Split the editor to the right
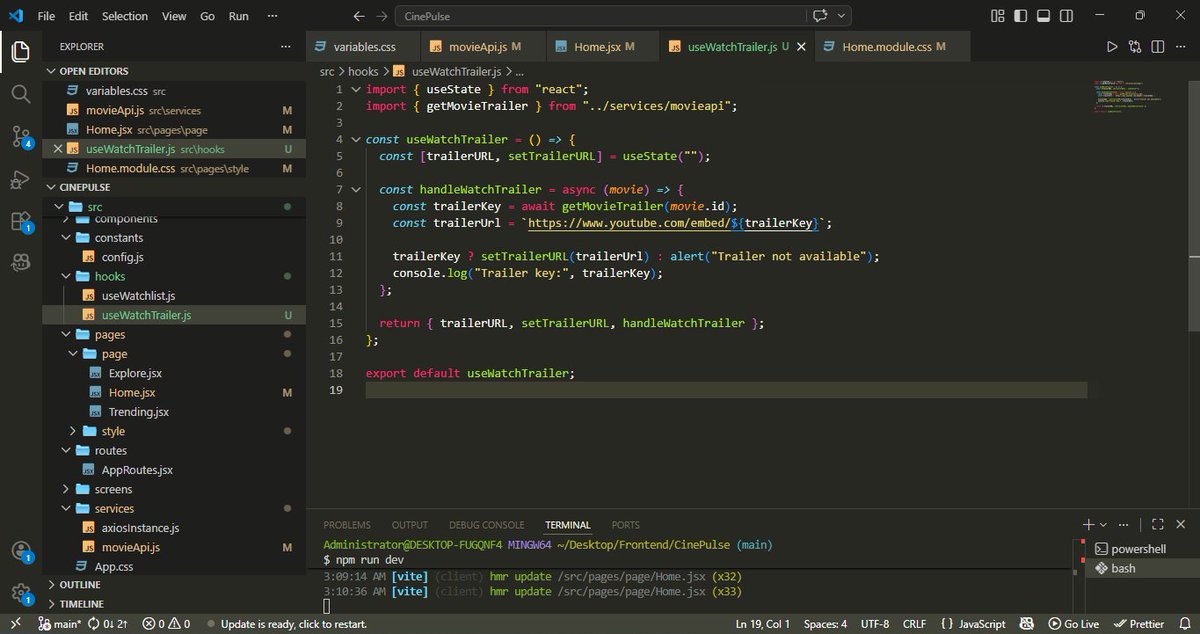1200x634 pixels. pyautogui.click(x=1158, y=47)
